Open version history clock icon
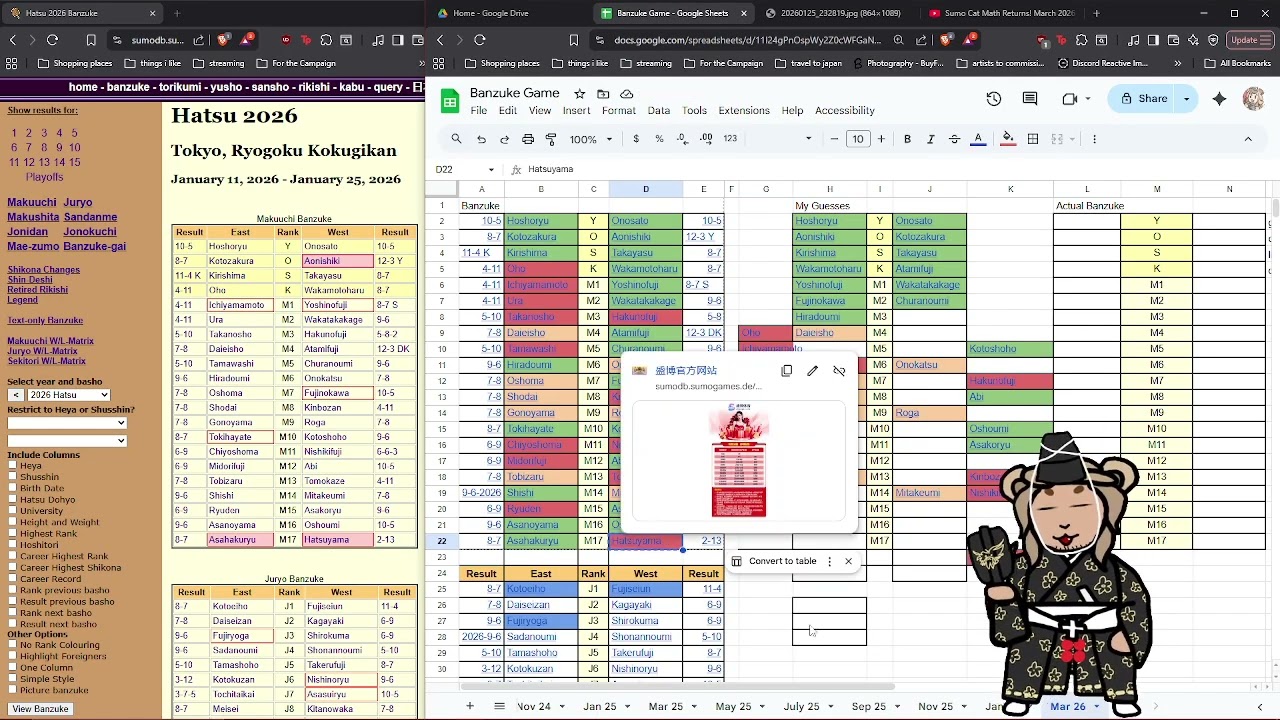 [993, 99]
